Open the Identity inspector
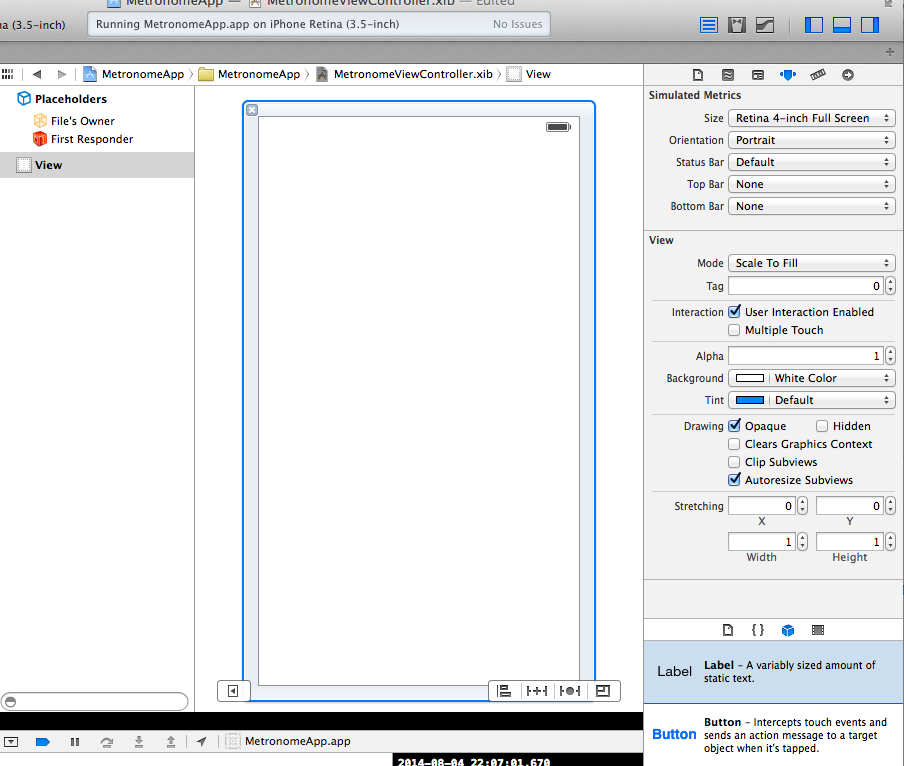Screen dimensions: 904x766 [x=758, y=74]
